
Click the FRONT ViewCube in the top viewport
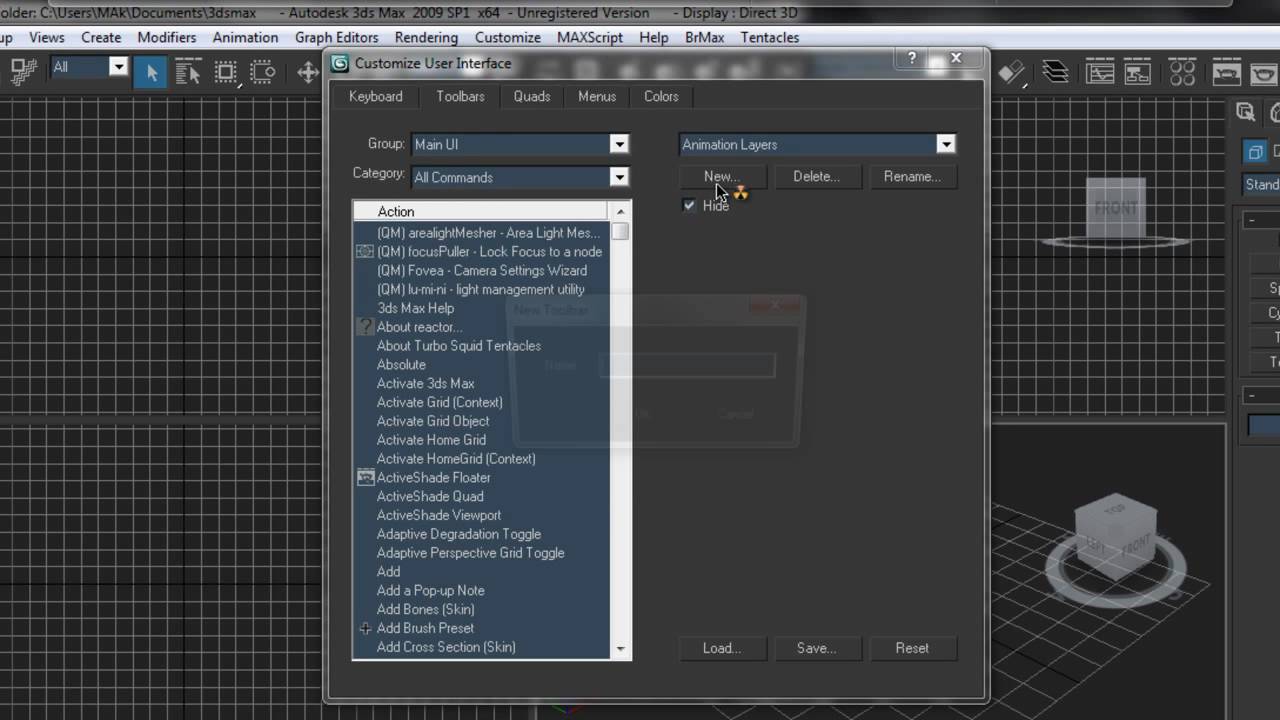[1117, 209]
